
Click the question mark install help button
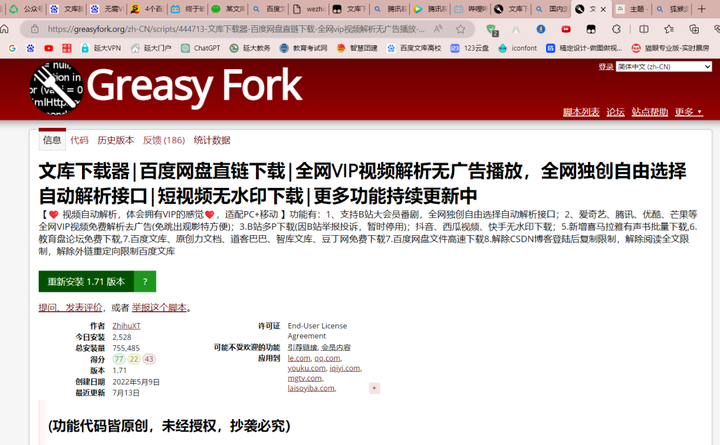[x=145, y=282]
